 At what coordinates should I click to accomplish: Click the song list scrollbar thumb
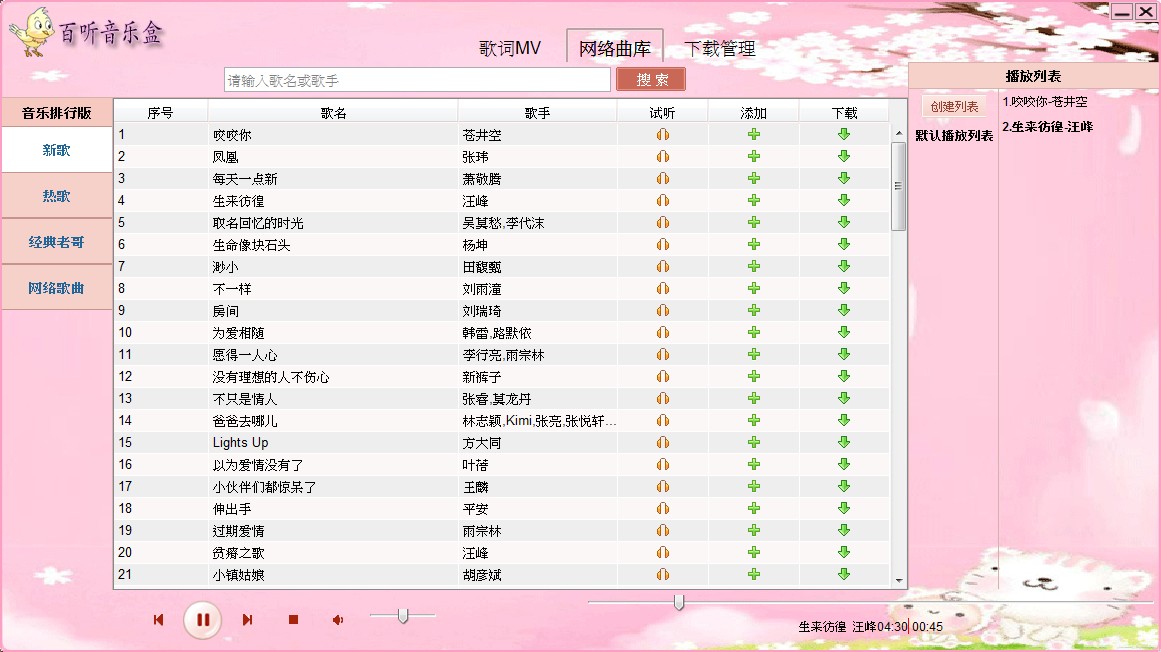click(x=898, y=186)
